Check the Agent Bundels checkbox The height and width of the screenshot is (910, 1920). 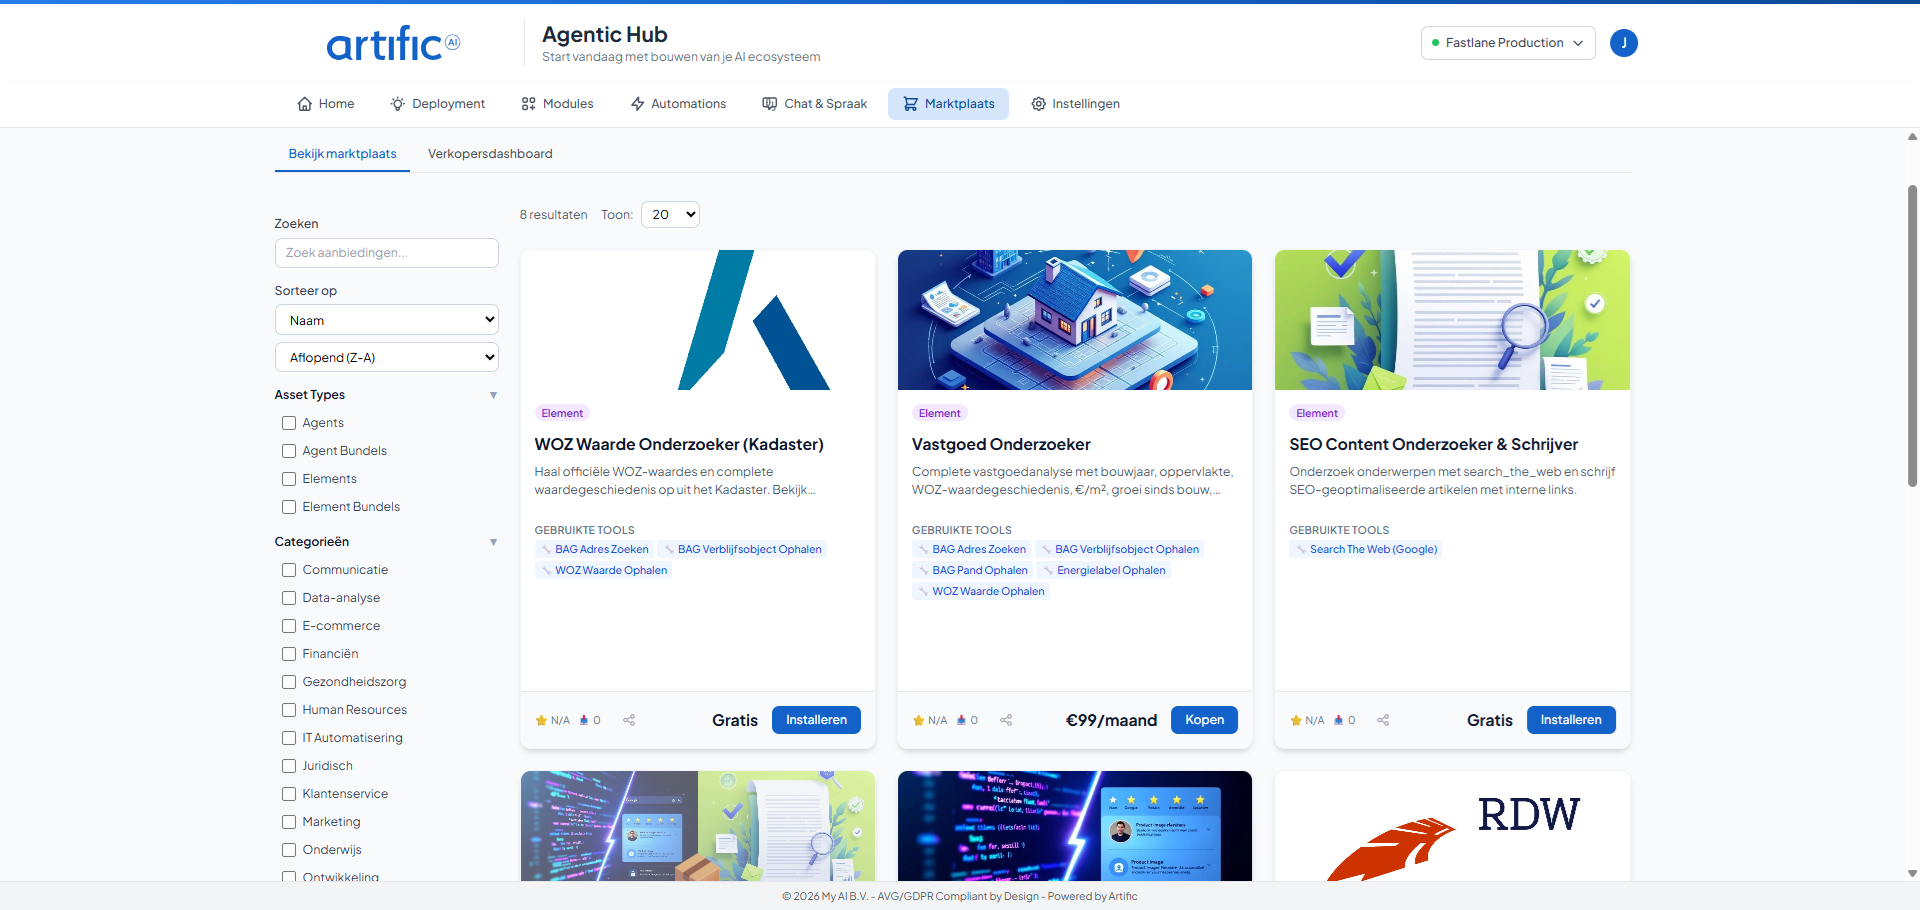289,451
